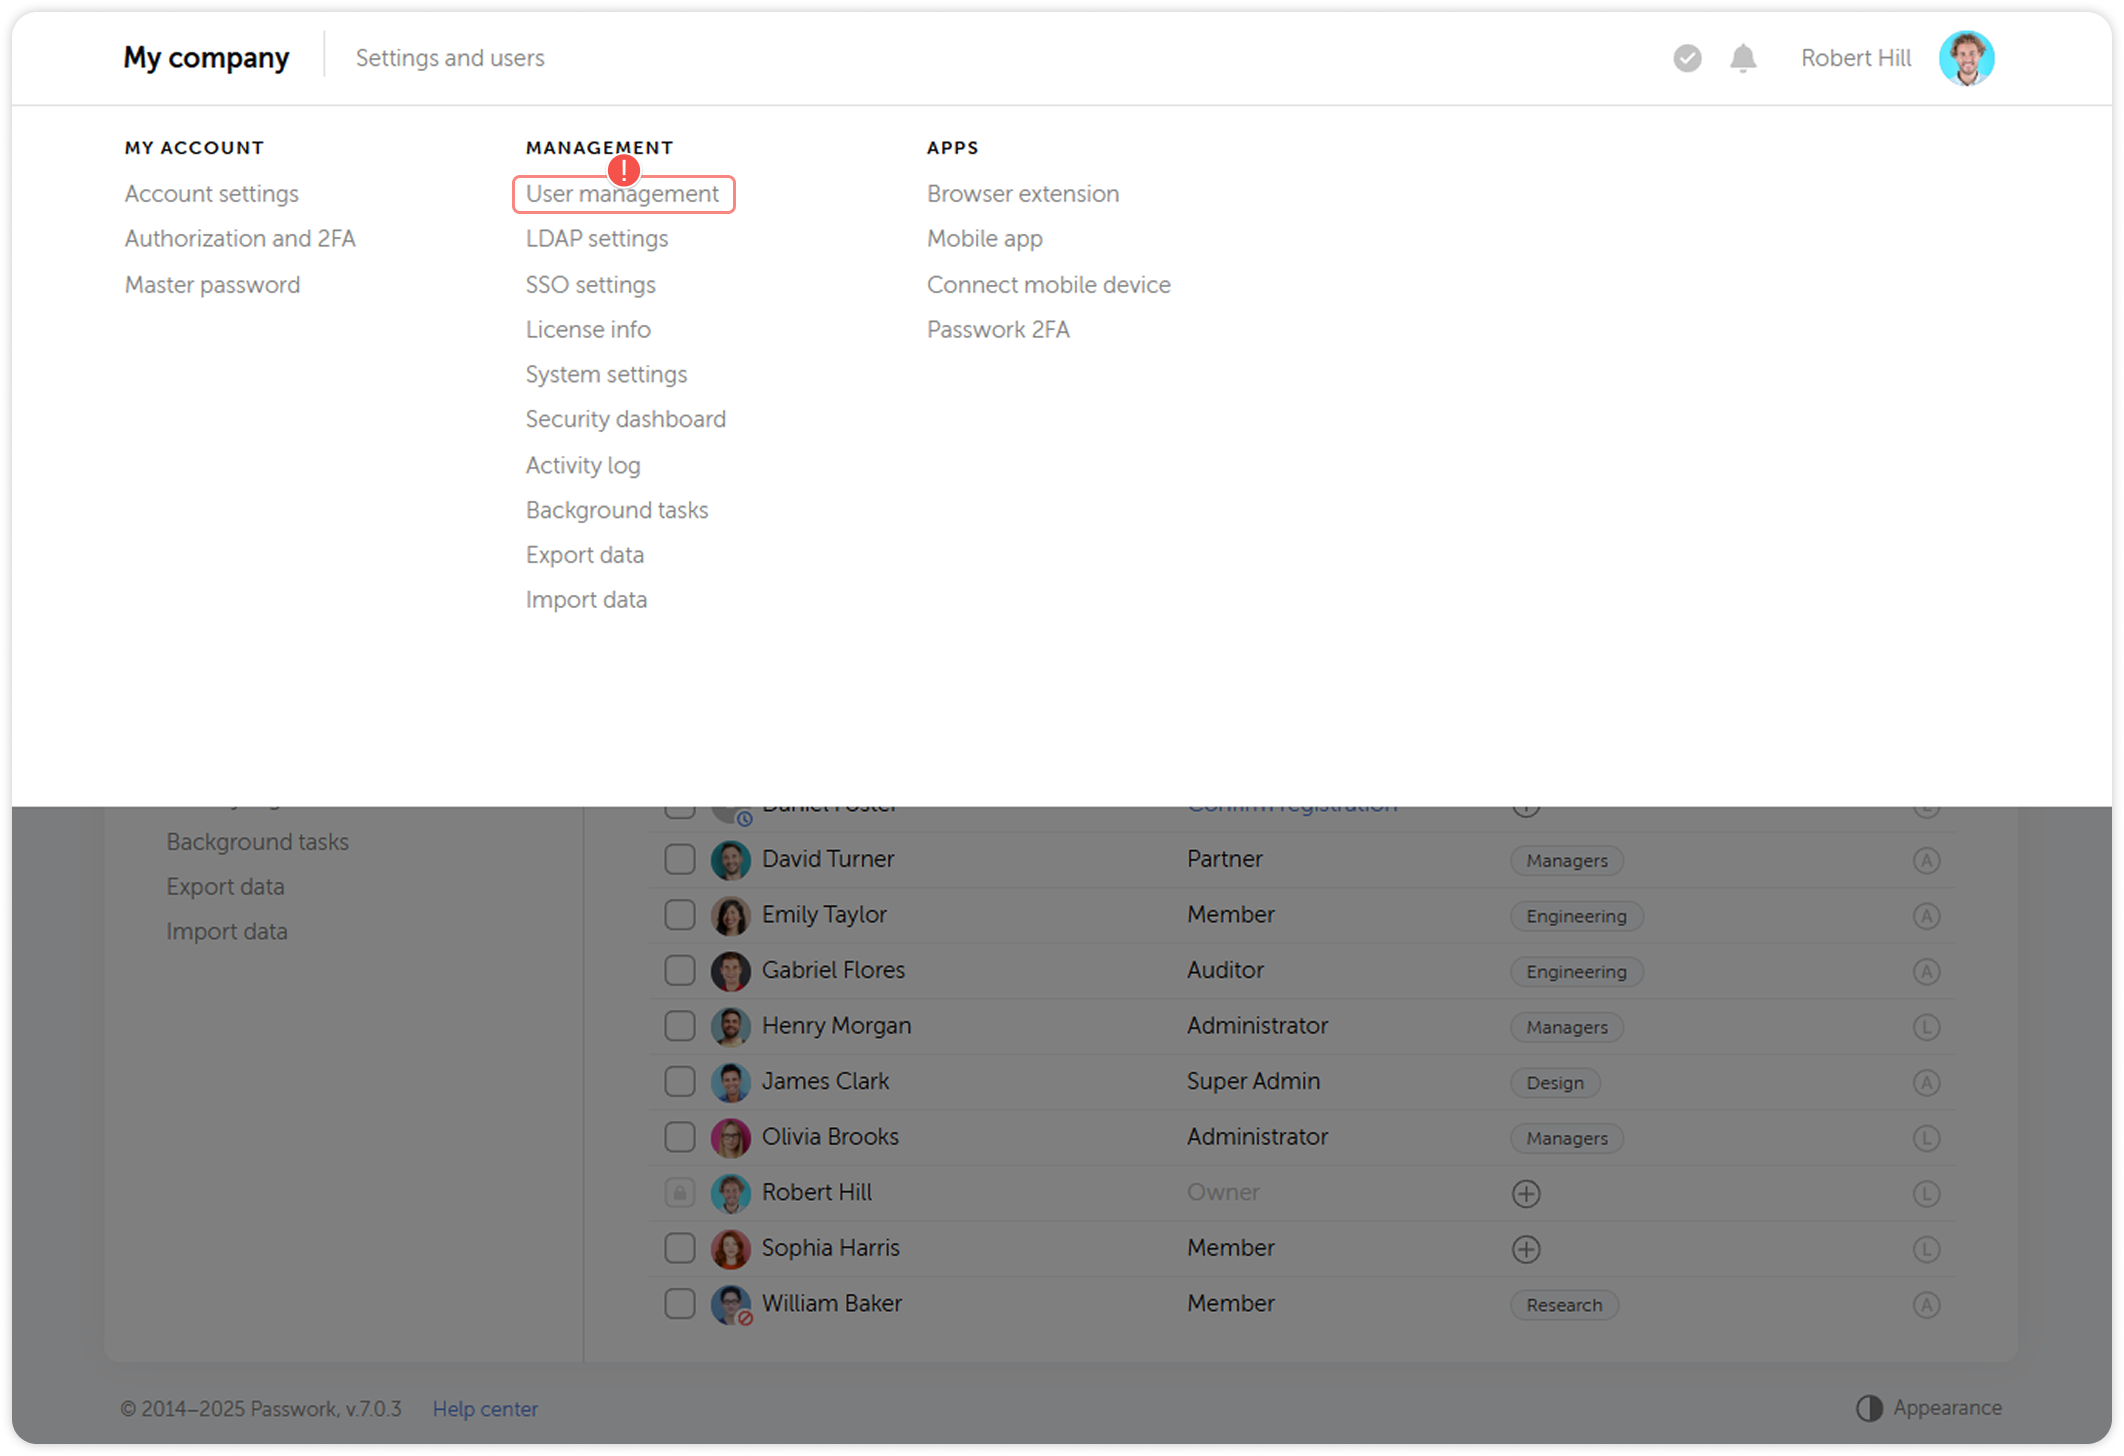Click the L icon in Olivia Brooks row

tap(1926, 1138)
